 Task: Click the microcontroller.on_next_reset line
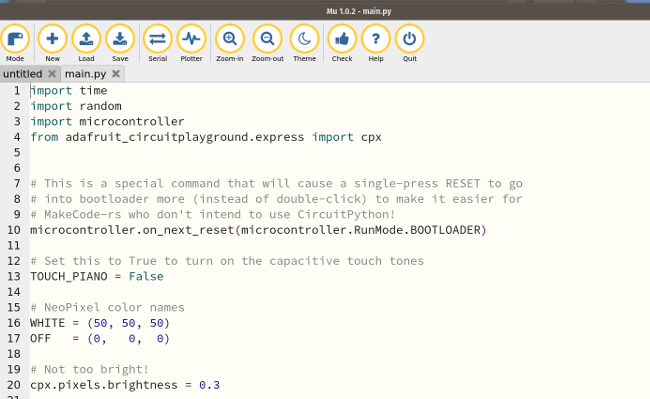pyautogui.click(x=258, y=230)
